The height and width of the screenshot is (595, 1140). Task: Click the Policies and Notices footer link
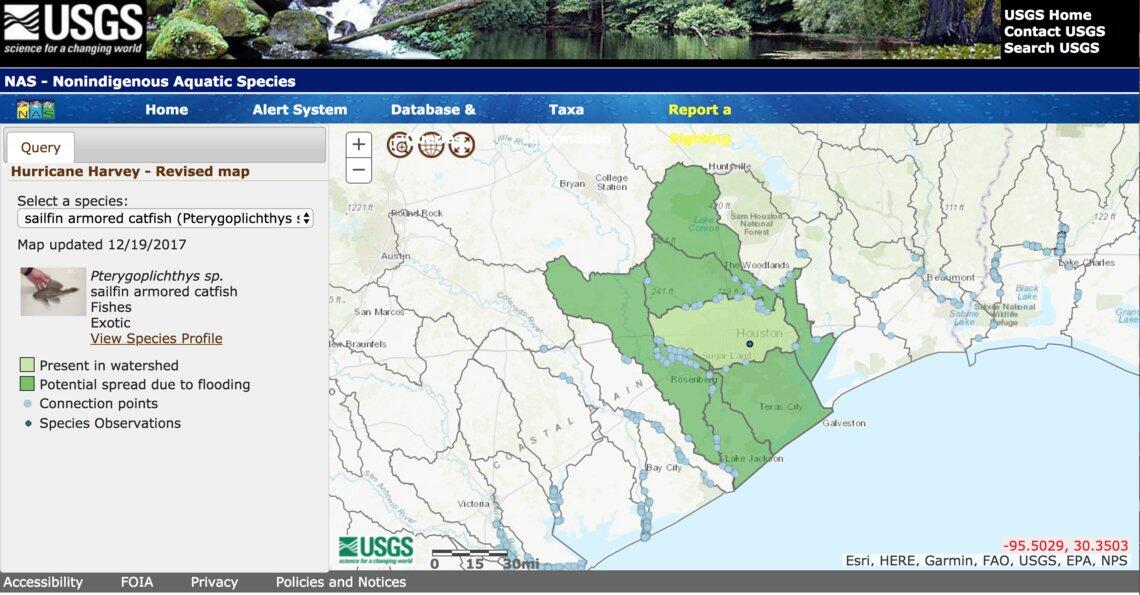tap(339, 581)
